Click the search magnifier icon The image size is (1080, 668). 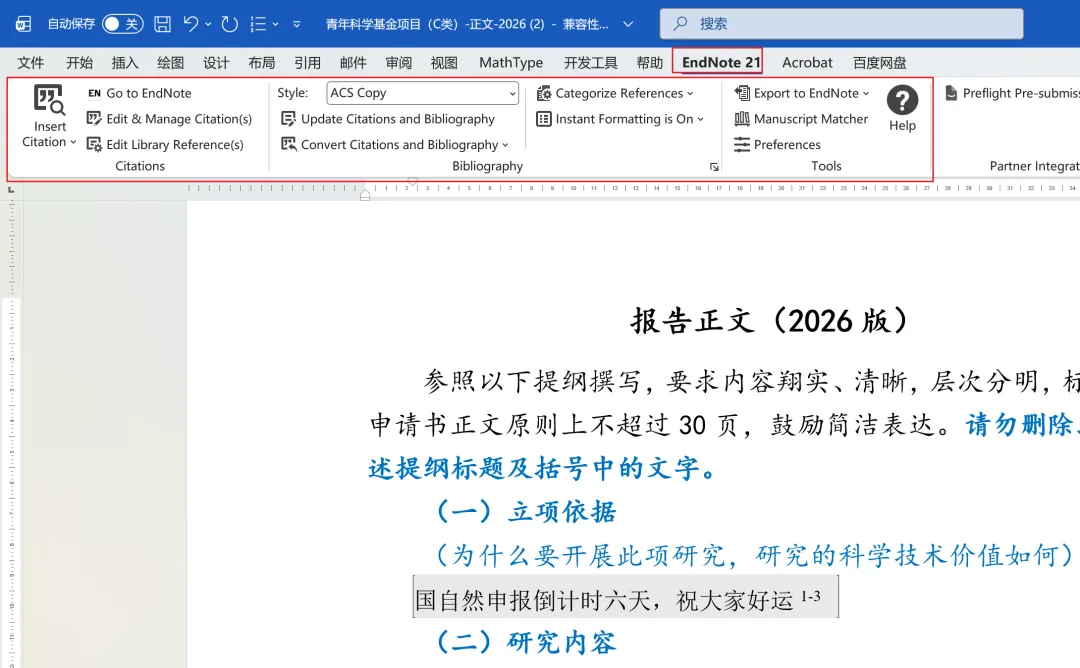[x=680, y=23]
